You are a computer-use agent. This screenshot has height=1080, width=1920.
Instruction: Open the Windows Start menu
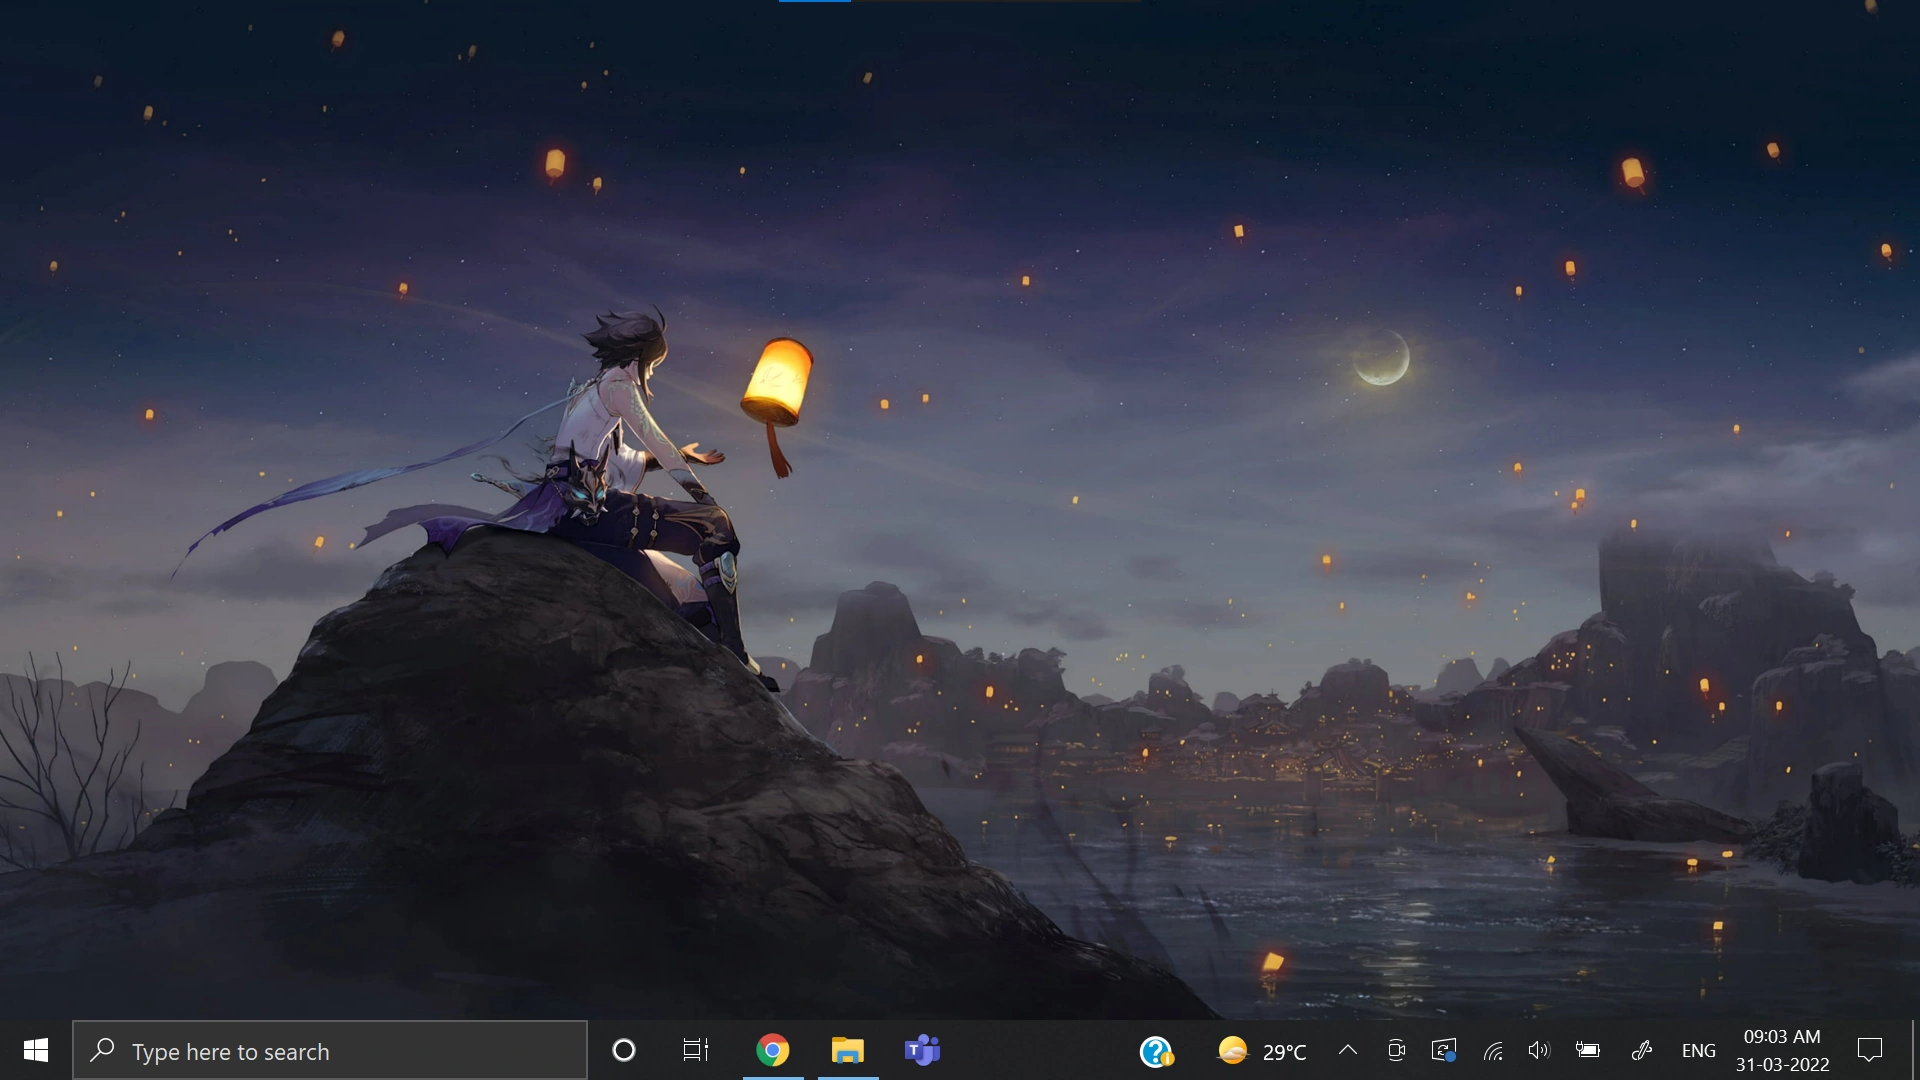[36, 1050]
